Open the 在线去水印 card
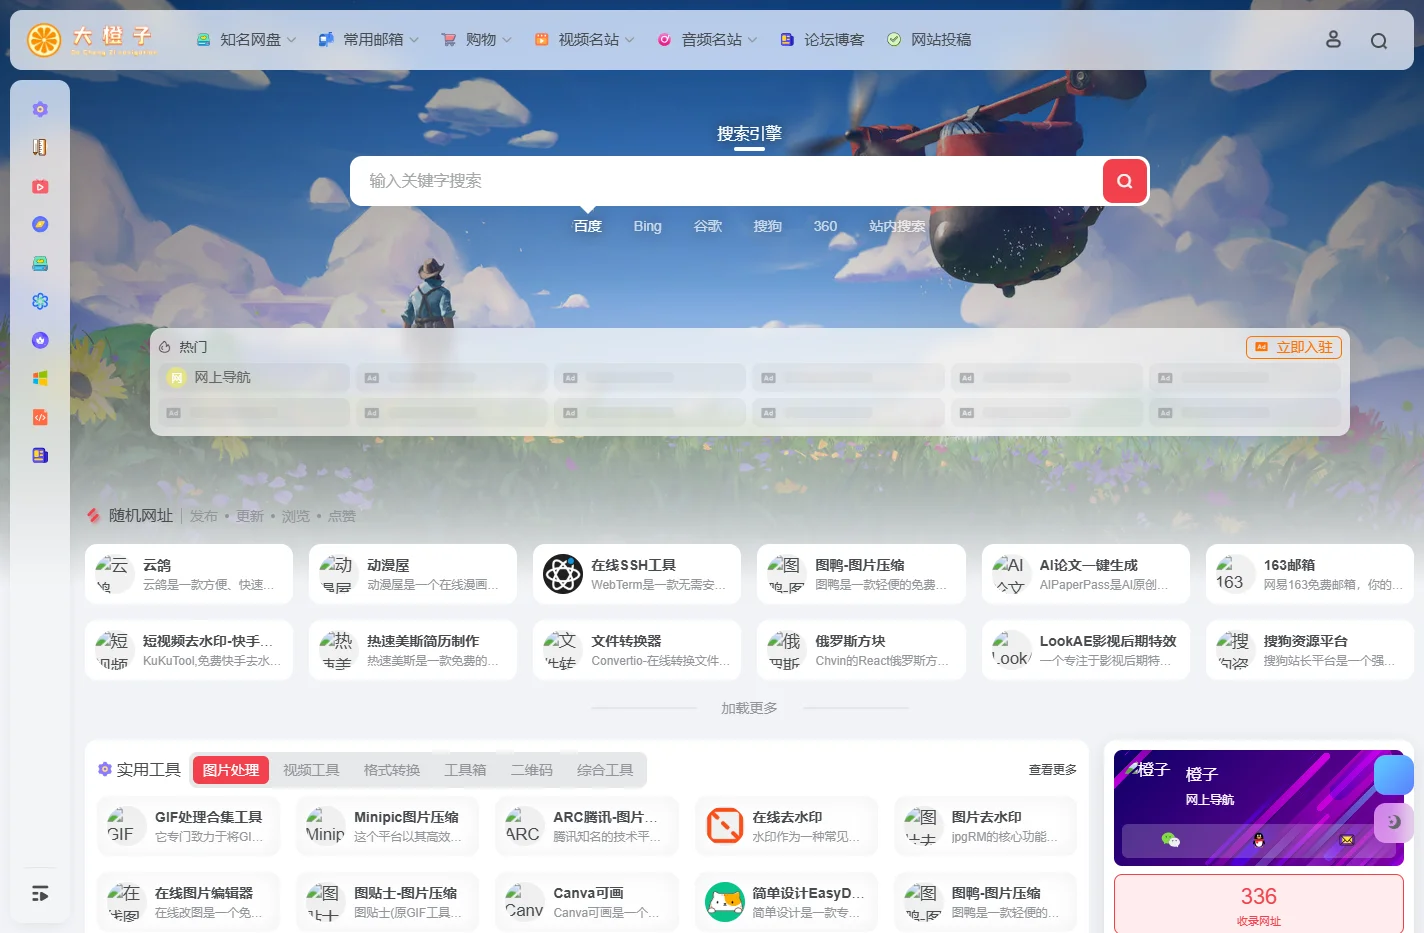Screen dimensions: 1424x933 [786, 826]
